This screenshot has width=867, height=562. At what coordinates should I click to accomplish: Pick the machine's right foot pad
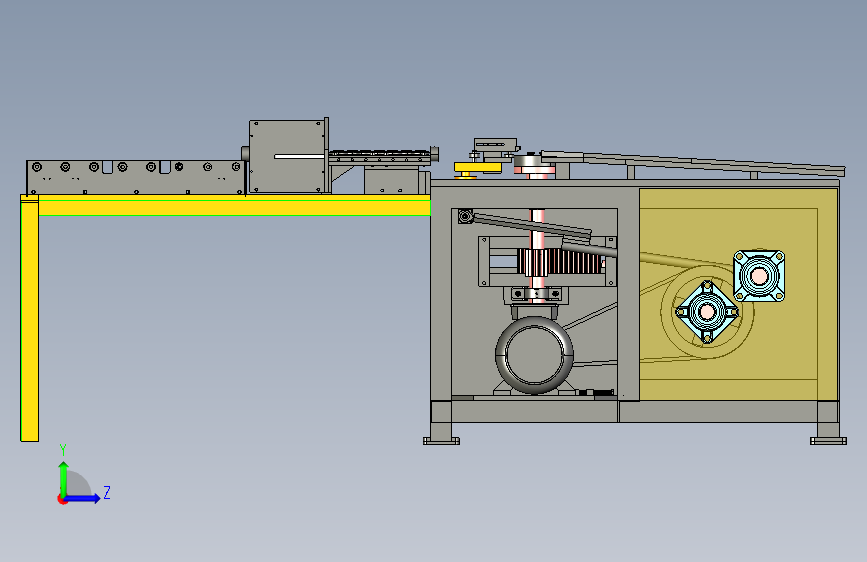(x=828, y=441)
